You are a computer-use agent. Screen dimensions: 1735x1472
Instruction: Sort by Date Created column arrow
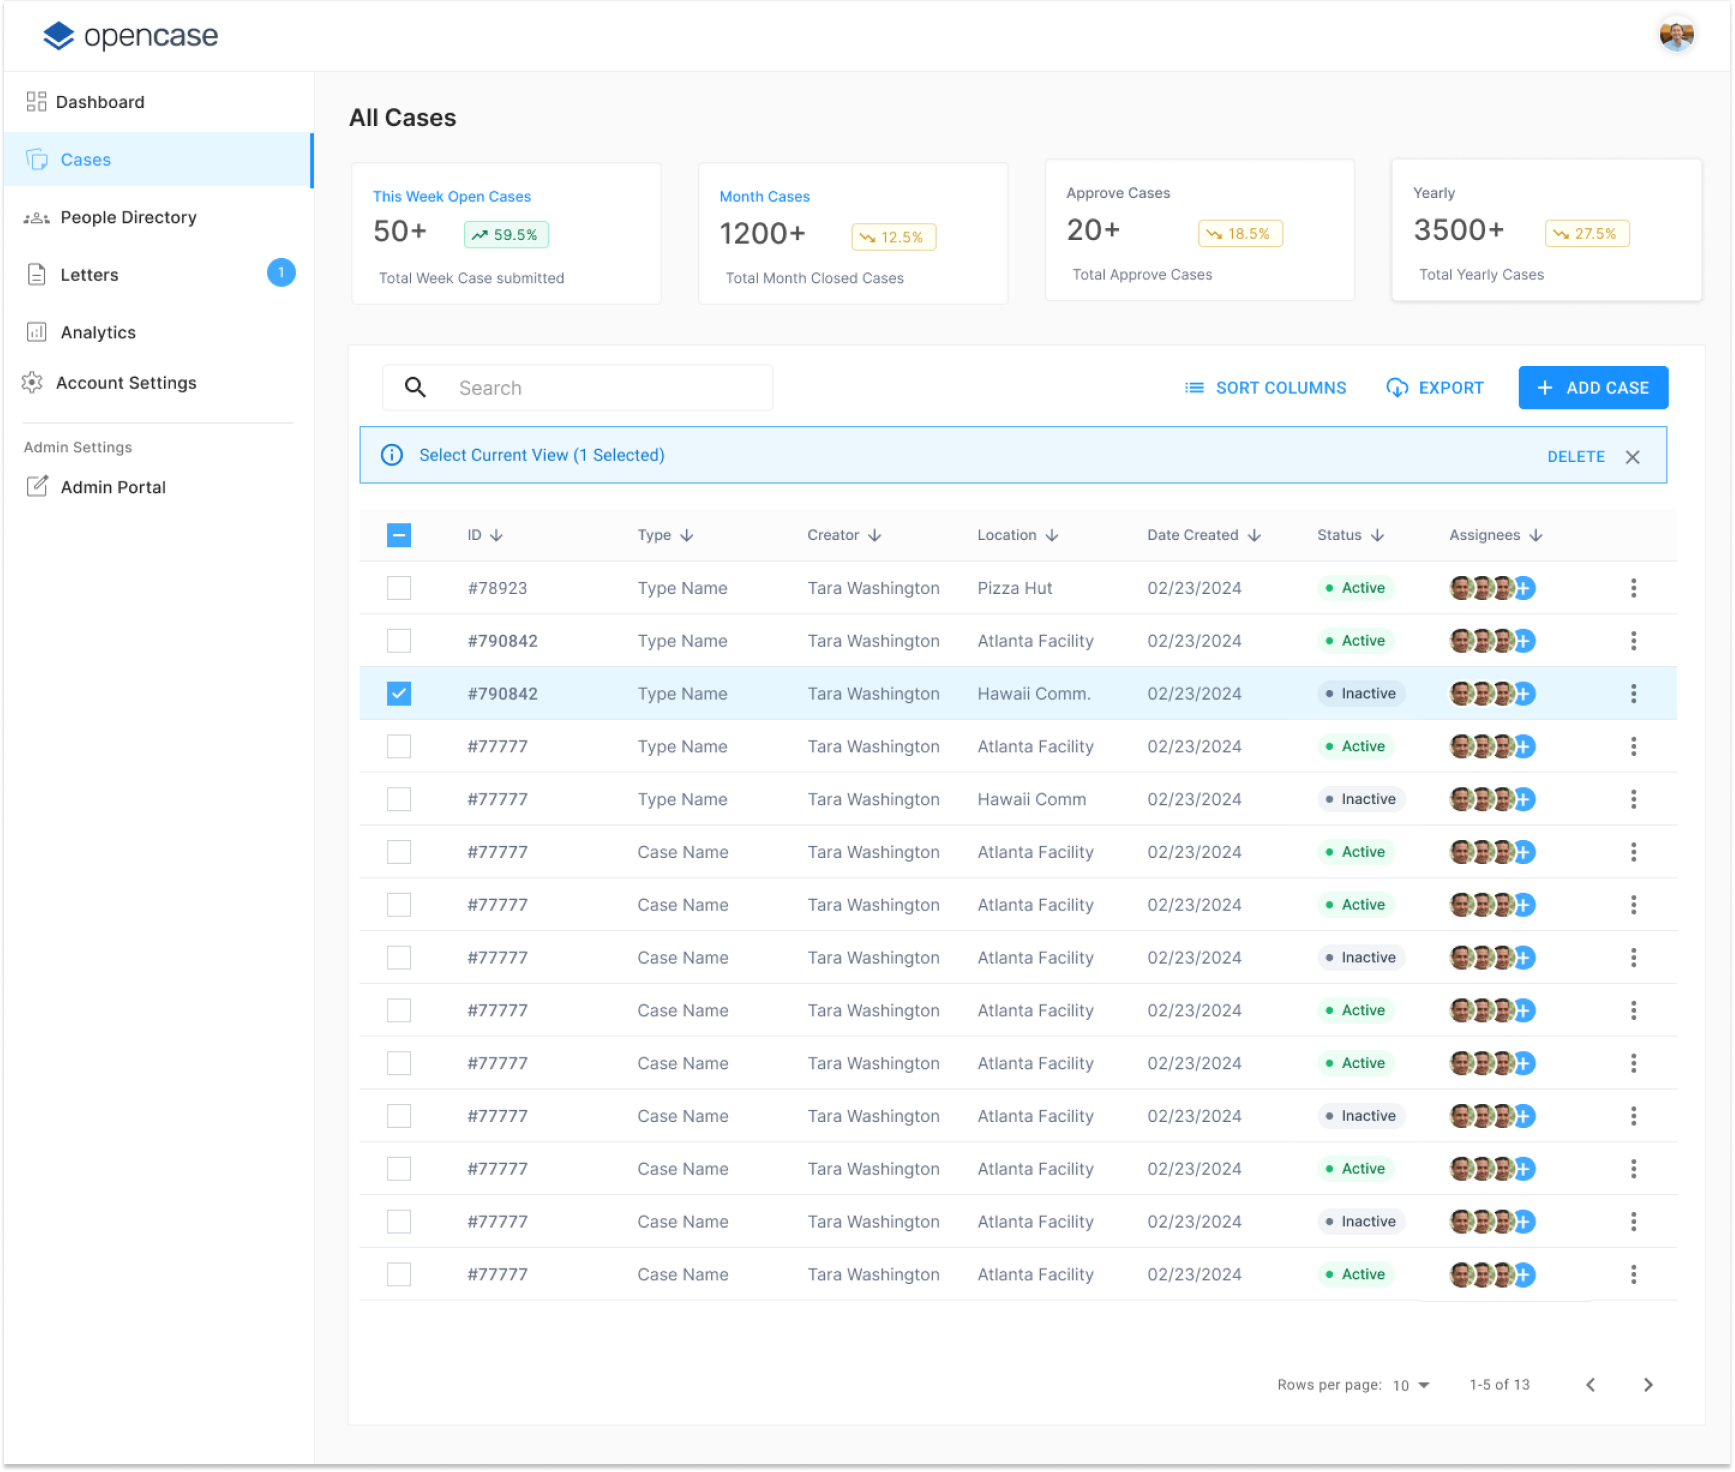click(1254, 535)
